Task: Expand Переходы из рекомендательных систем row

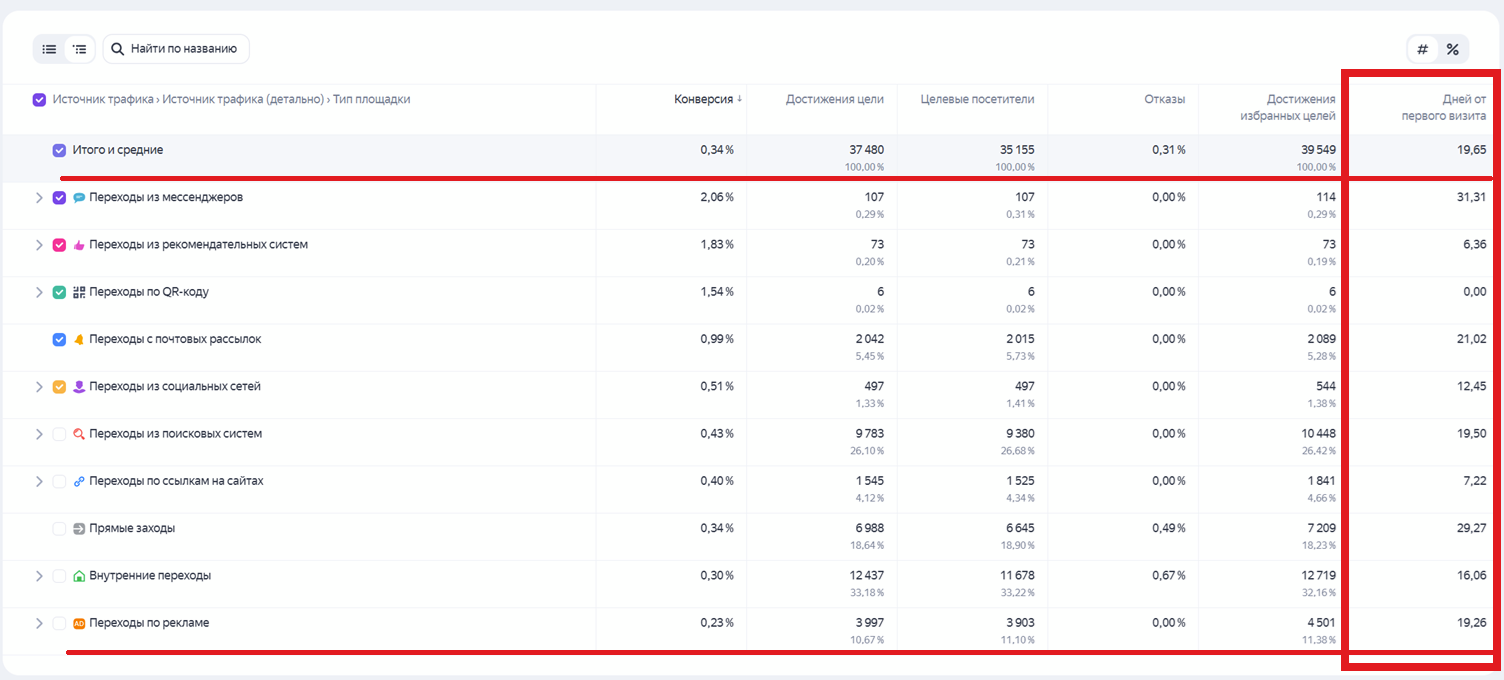Action: pos(39,245)
